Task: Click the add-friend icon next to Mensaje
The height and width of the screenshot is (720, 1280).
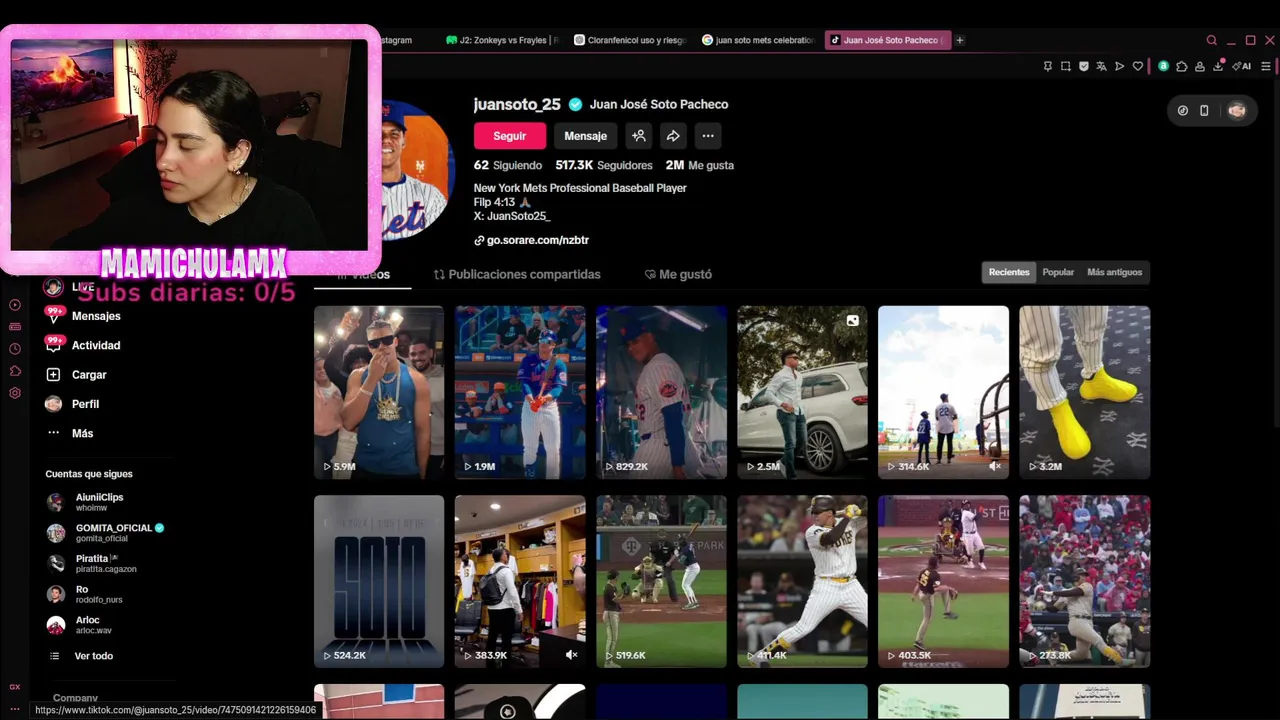Action: click(639, 136)
